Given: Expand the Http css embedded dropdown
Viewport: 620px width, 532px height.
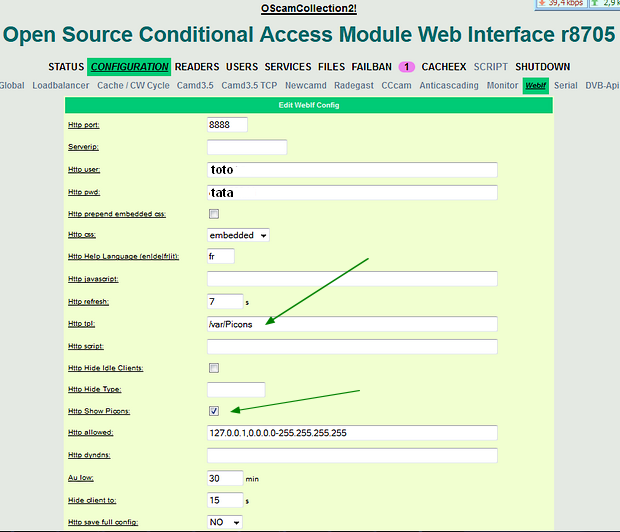Looking at the screenshot, I should [x=238, y=235].
